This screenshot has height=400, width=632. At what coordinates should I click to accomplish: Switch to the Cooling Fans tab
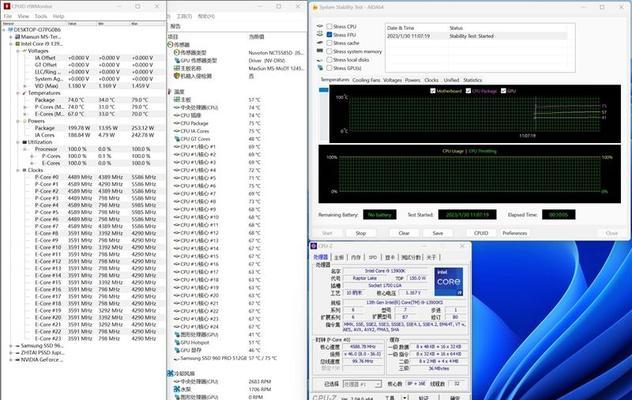point(366,80)
